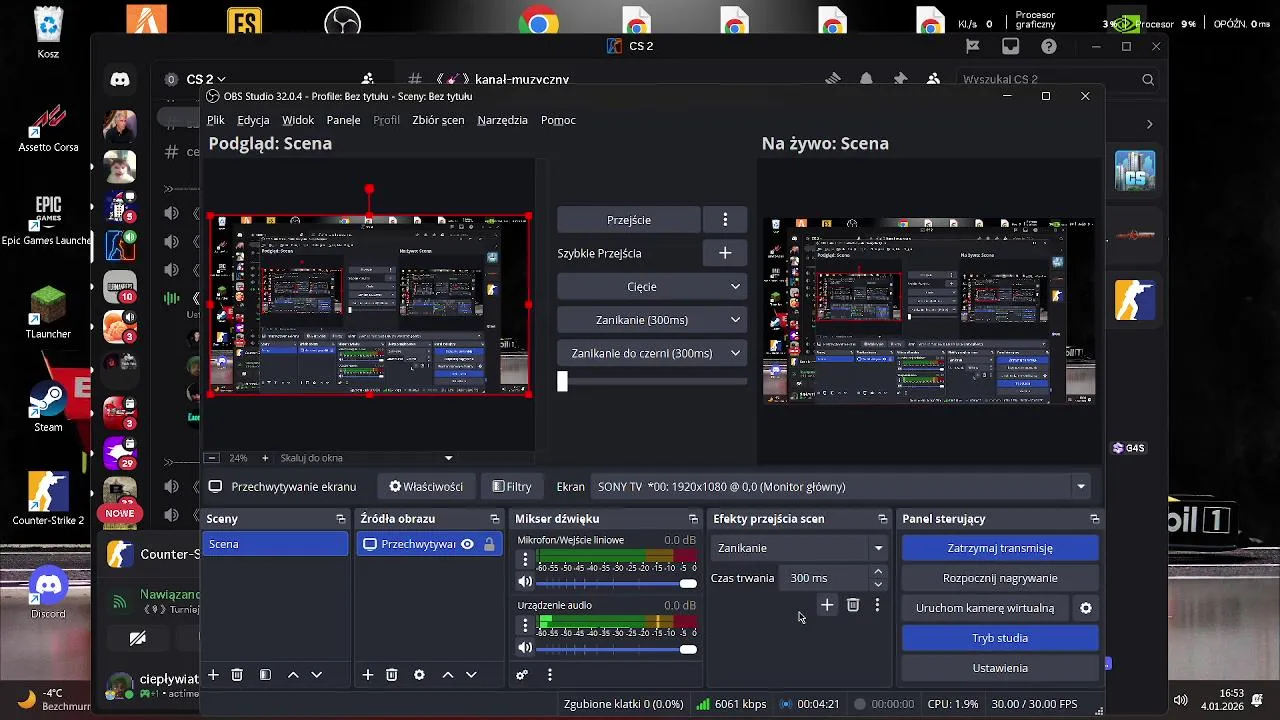Open Ustawienia button
1280x720 pixels.
click(1000, 668)
